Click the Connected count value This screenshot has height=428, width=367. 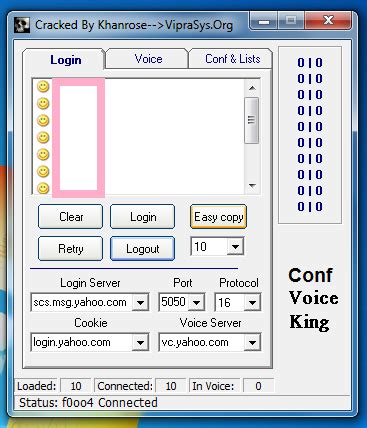tap(171, 386)
